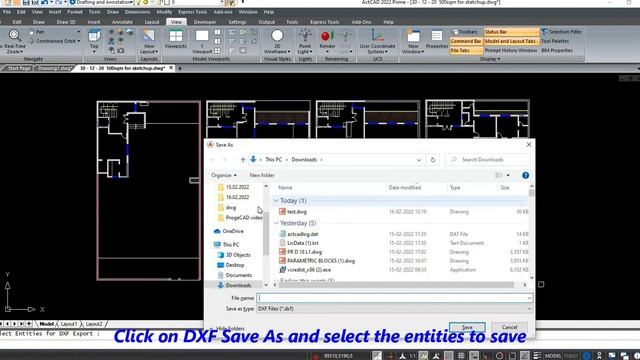640x360 pixels.
Task: Collapse the Yesterday (5) group
Action: coord(276,223)
